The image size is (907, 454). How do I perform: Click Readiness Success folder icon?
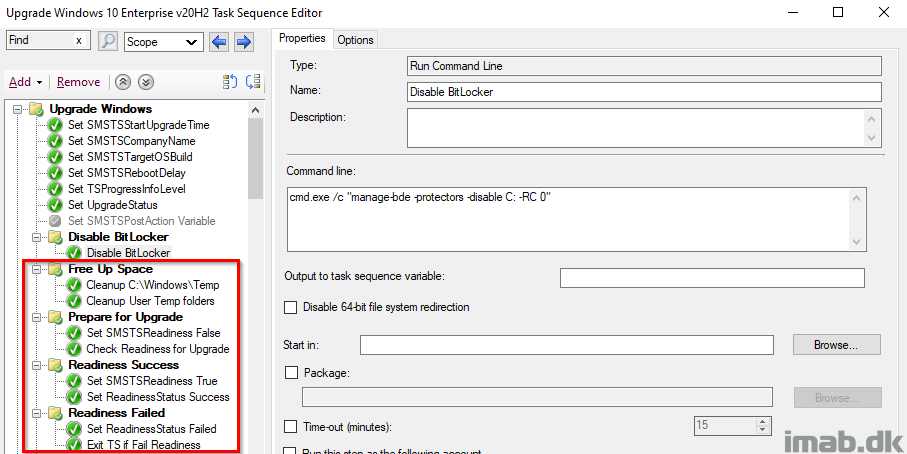55,365
